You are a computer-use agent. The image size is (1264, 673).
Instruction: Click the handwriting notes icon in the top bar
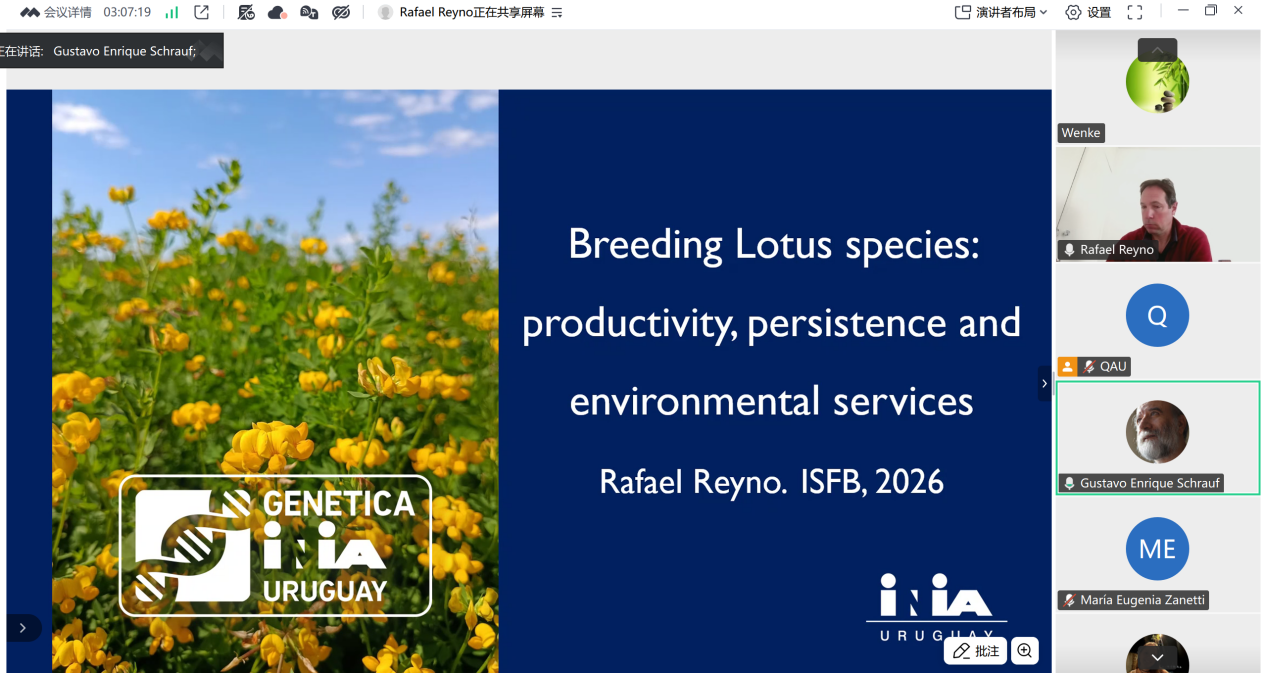click(246, 12)
